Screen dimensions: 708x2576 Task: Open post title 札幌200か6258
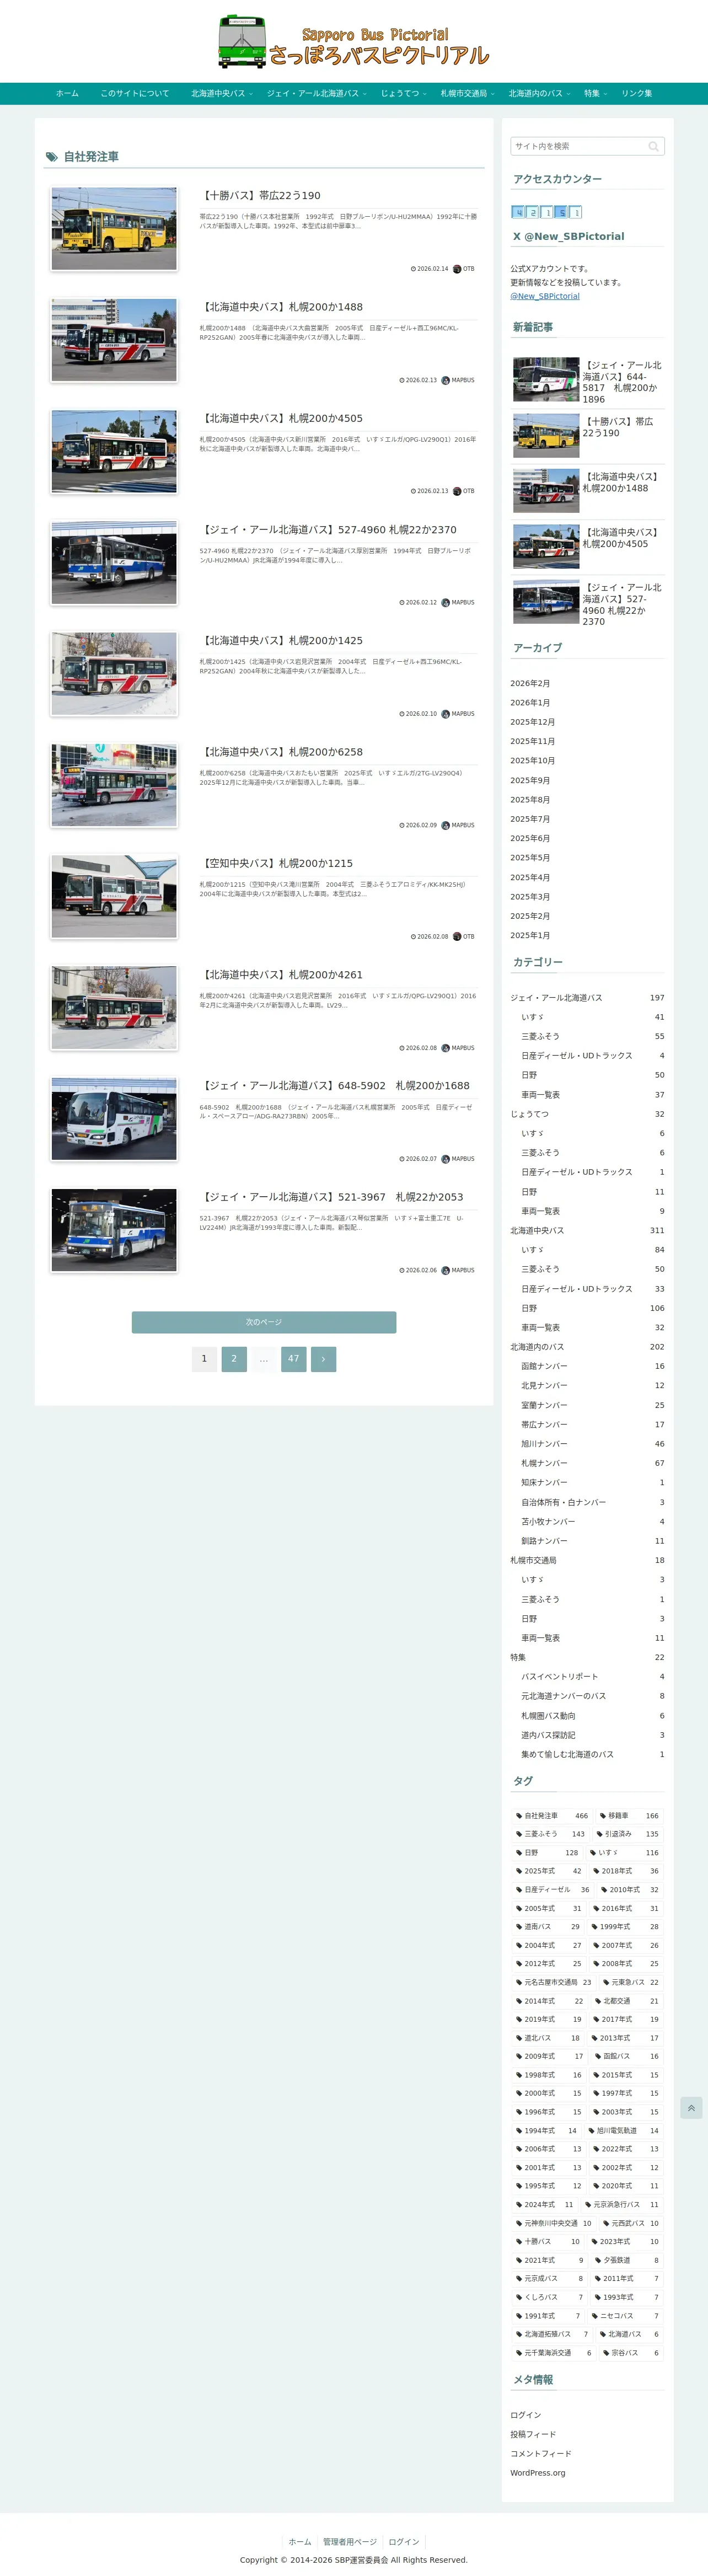point(282,752)
